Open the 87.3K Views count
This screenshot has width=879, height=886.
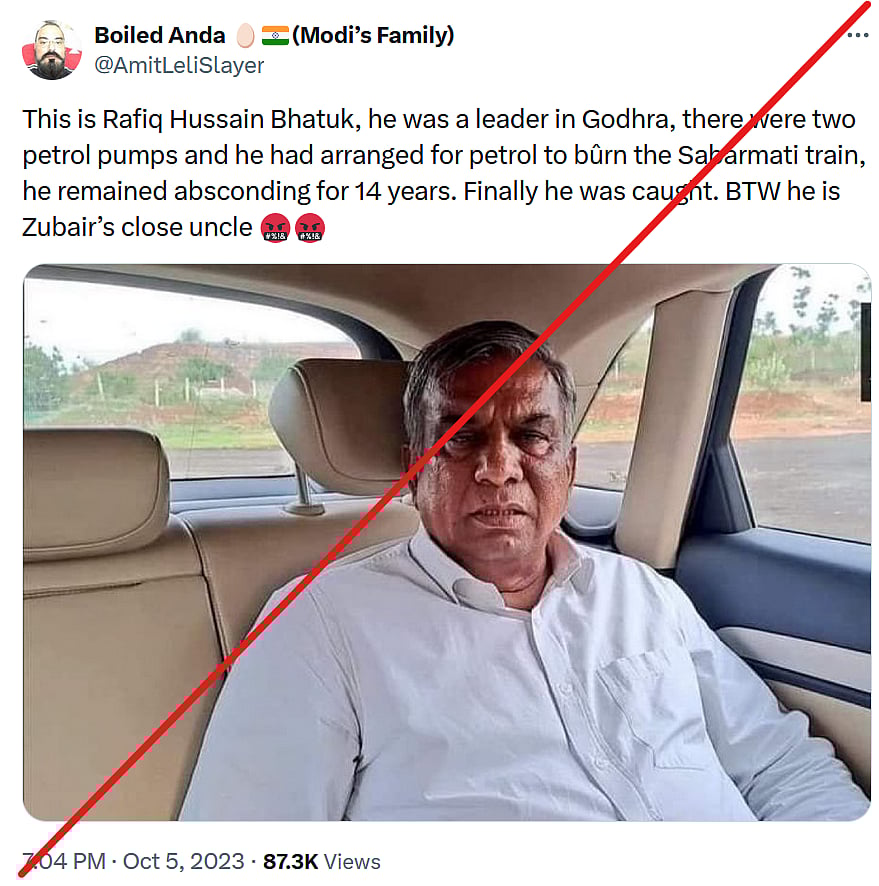(321, 861)
